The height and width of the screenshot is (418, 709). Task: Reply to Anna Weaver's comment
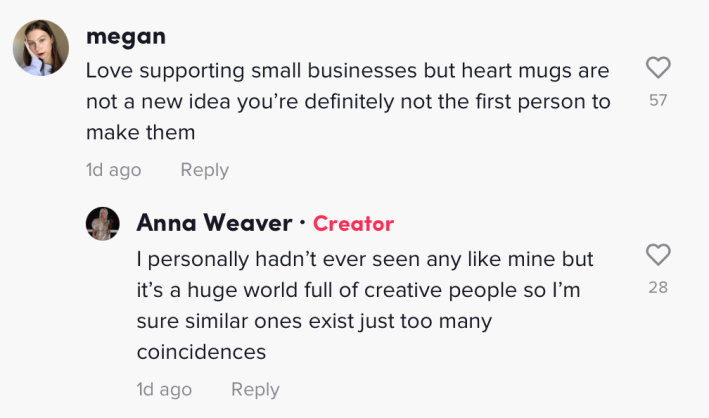coord(255,389)
